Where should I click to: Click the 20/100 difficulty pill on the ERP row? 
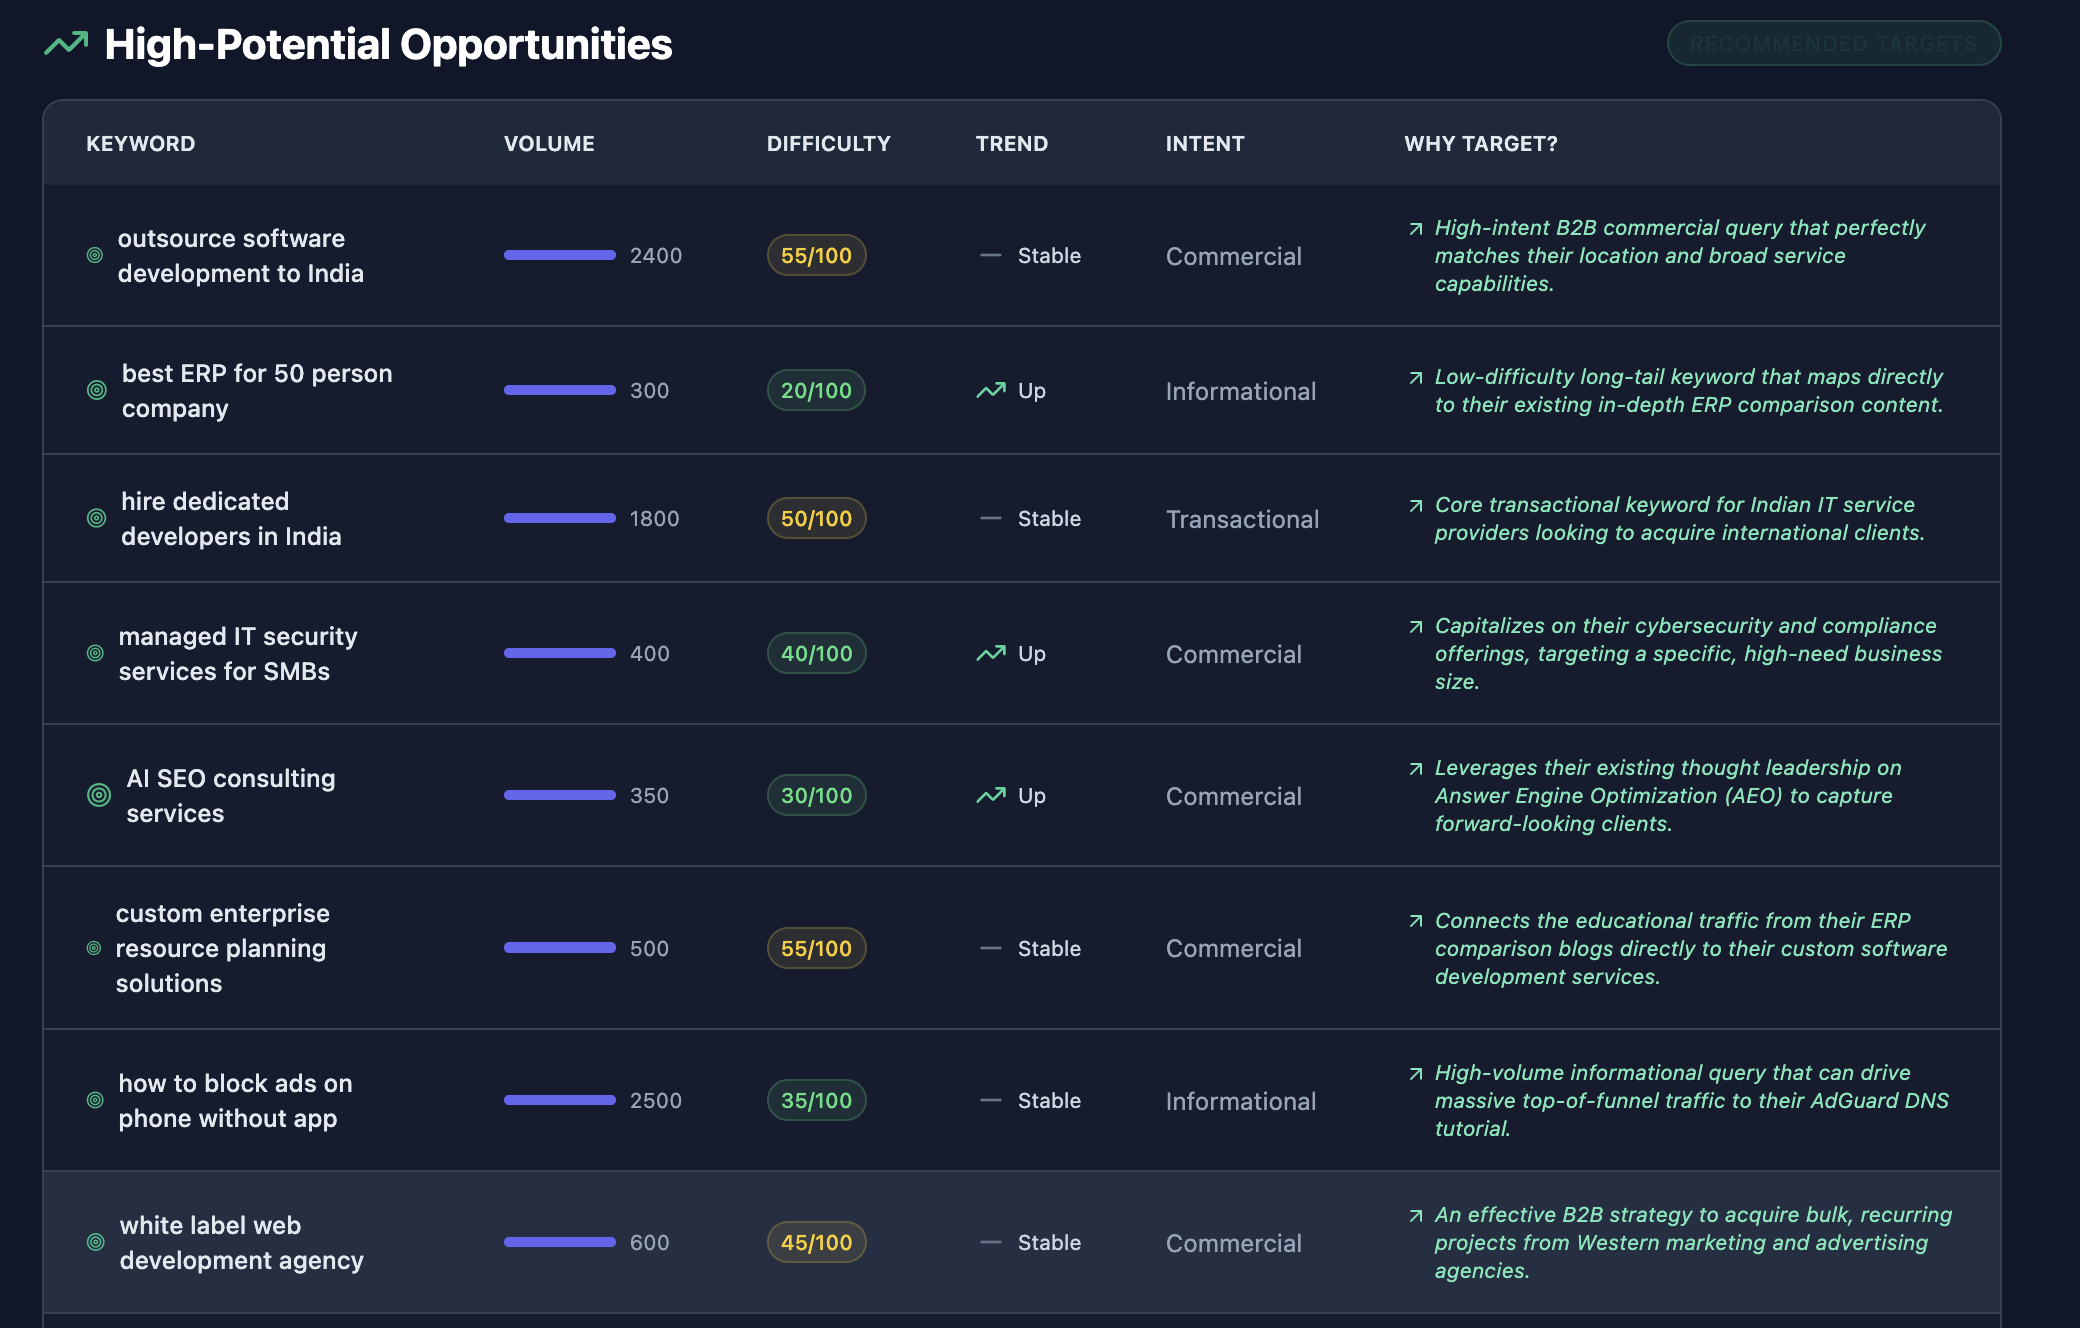pos(816,390)
